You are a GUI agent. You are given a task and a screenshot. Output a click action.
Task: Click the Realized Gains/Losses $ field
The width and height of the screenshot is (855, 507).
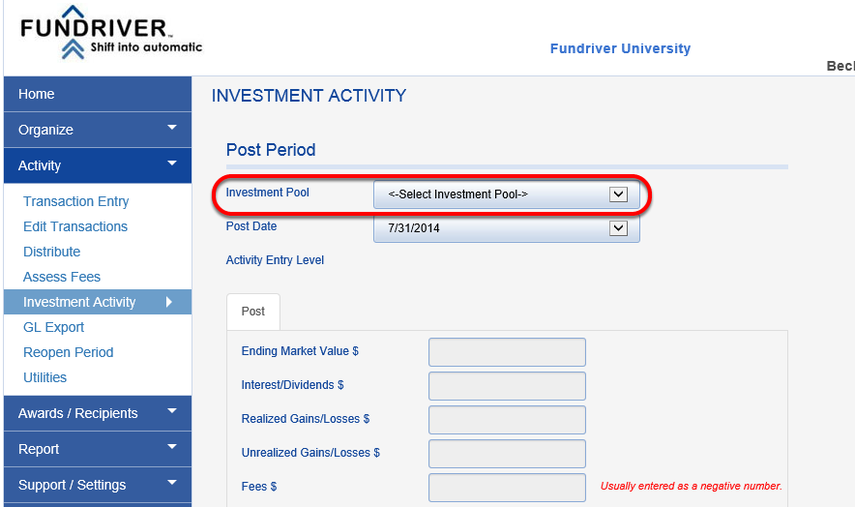507,420
